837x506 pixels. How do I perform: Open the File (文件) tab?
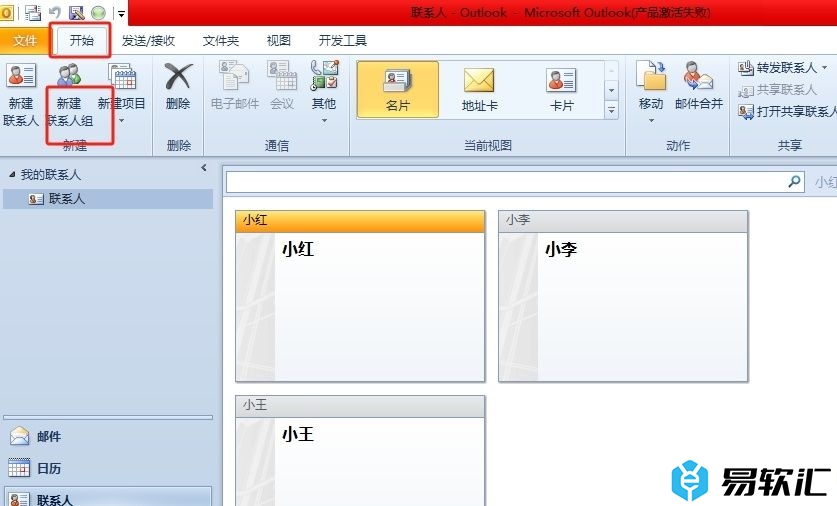[x=25, y=41]
